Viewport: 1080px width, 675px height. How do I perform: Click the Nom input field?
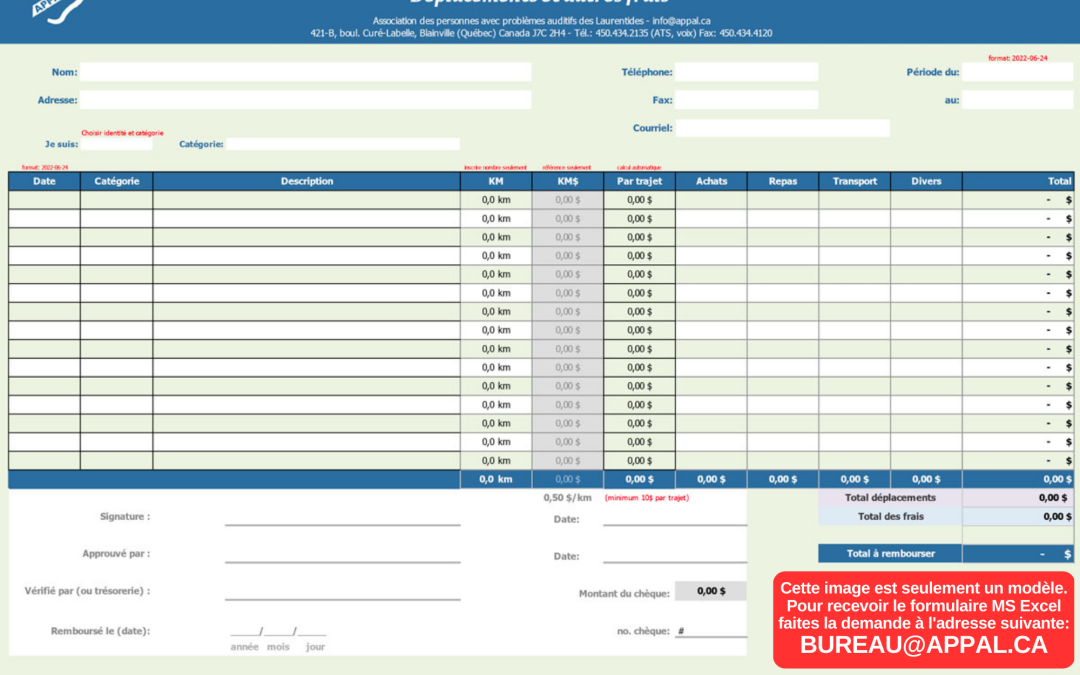305,72
